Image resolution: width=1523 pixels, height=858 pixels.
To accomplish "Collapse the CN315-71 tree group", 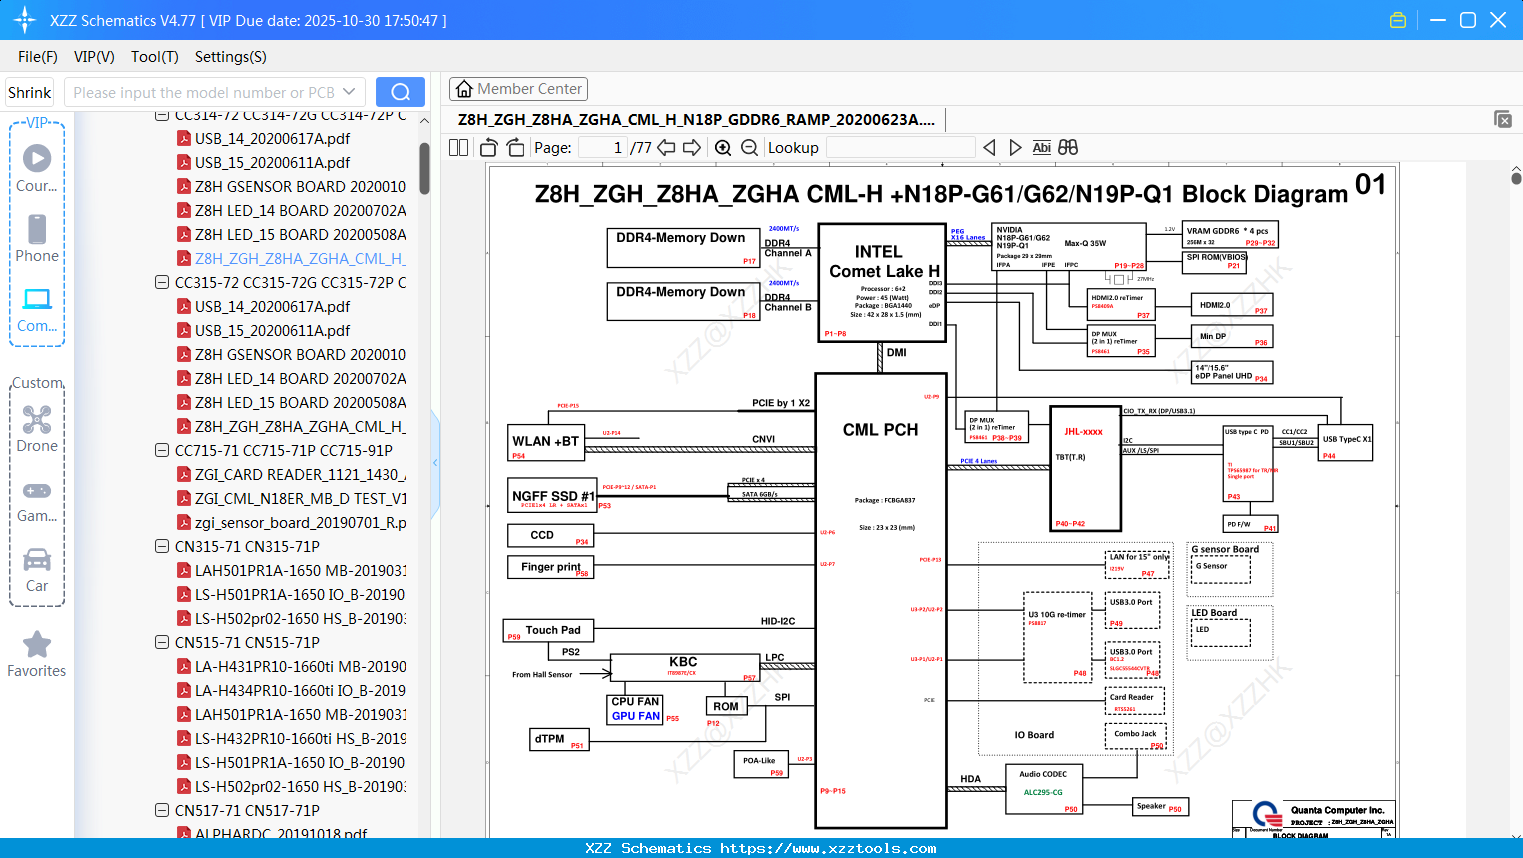I will [x=162, y=546].
